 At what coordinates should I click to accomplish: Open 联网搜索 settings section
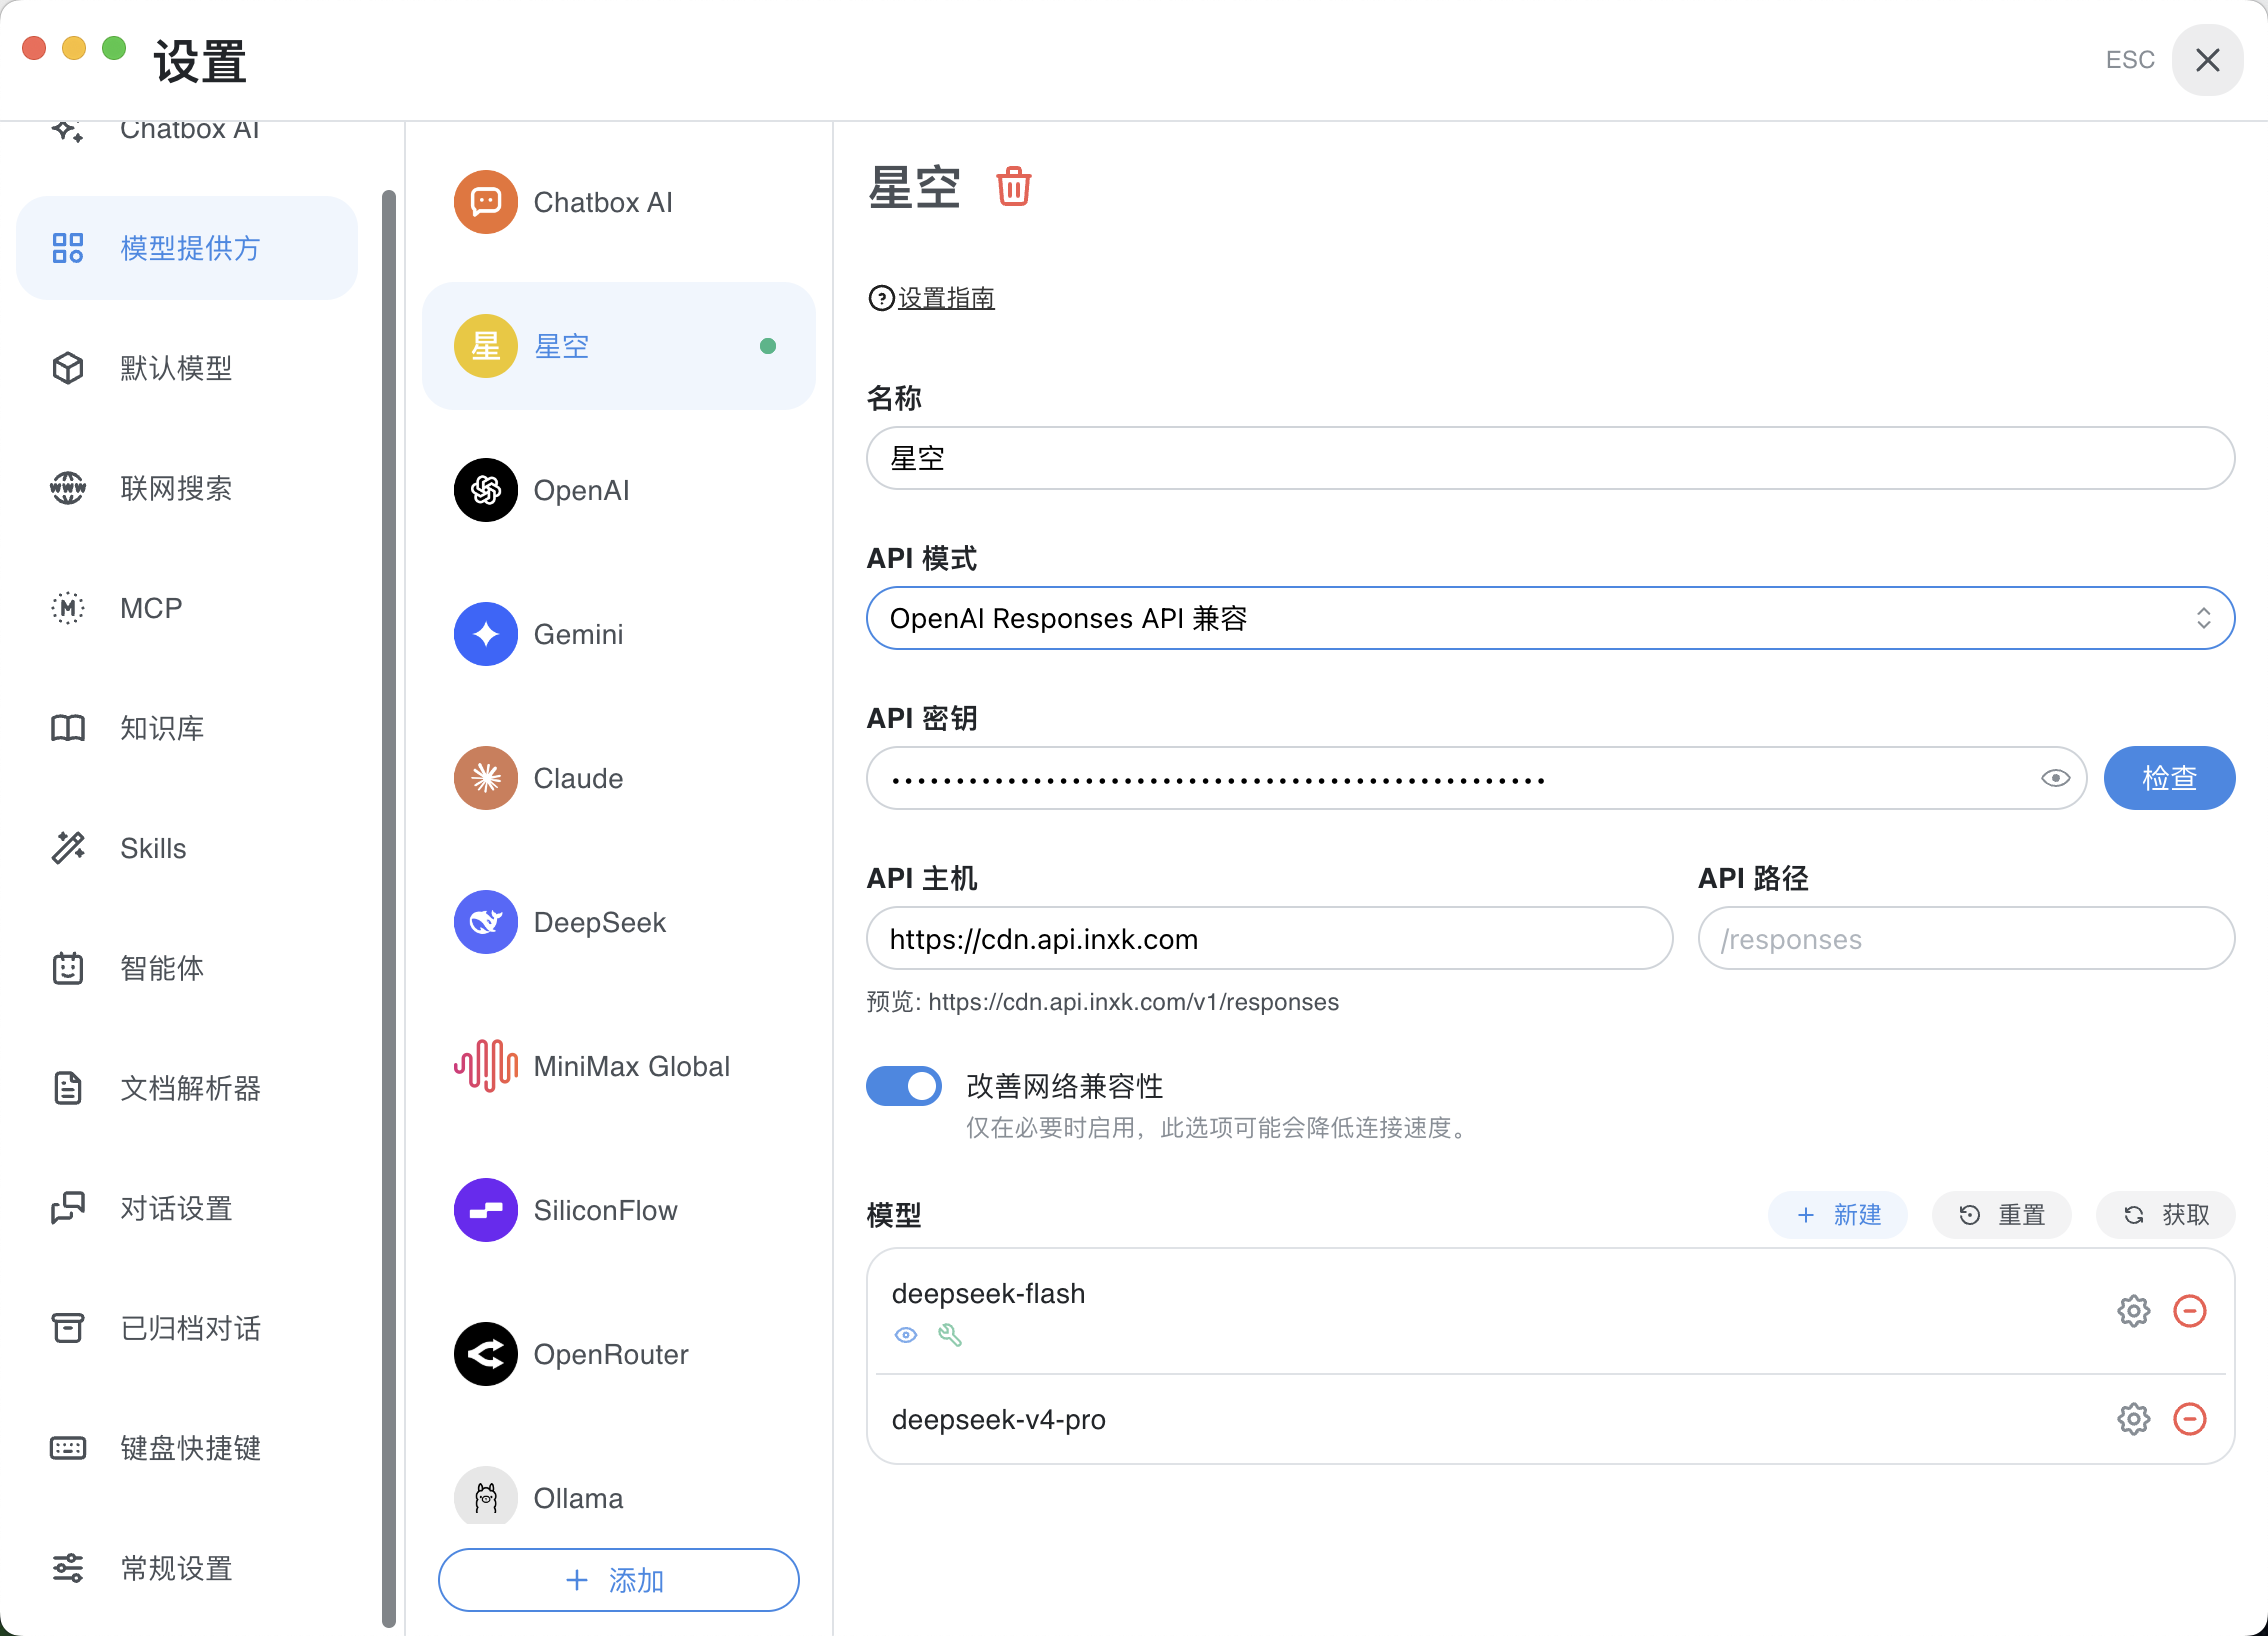click(187, 488)
